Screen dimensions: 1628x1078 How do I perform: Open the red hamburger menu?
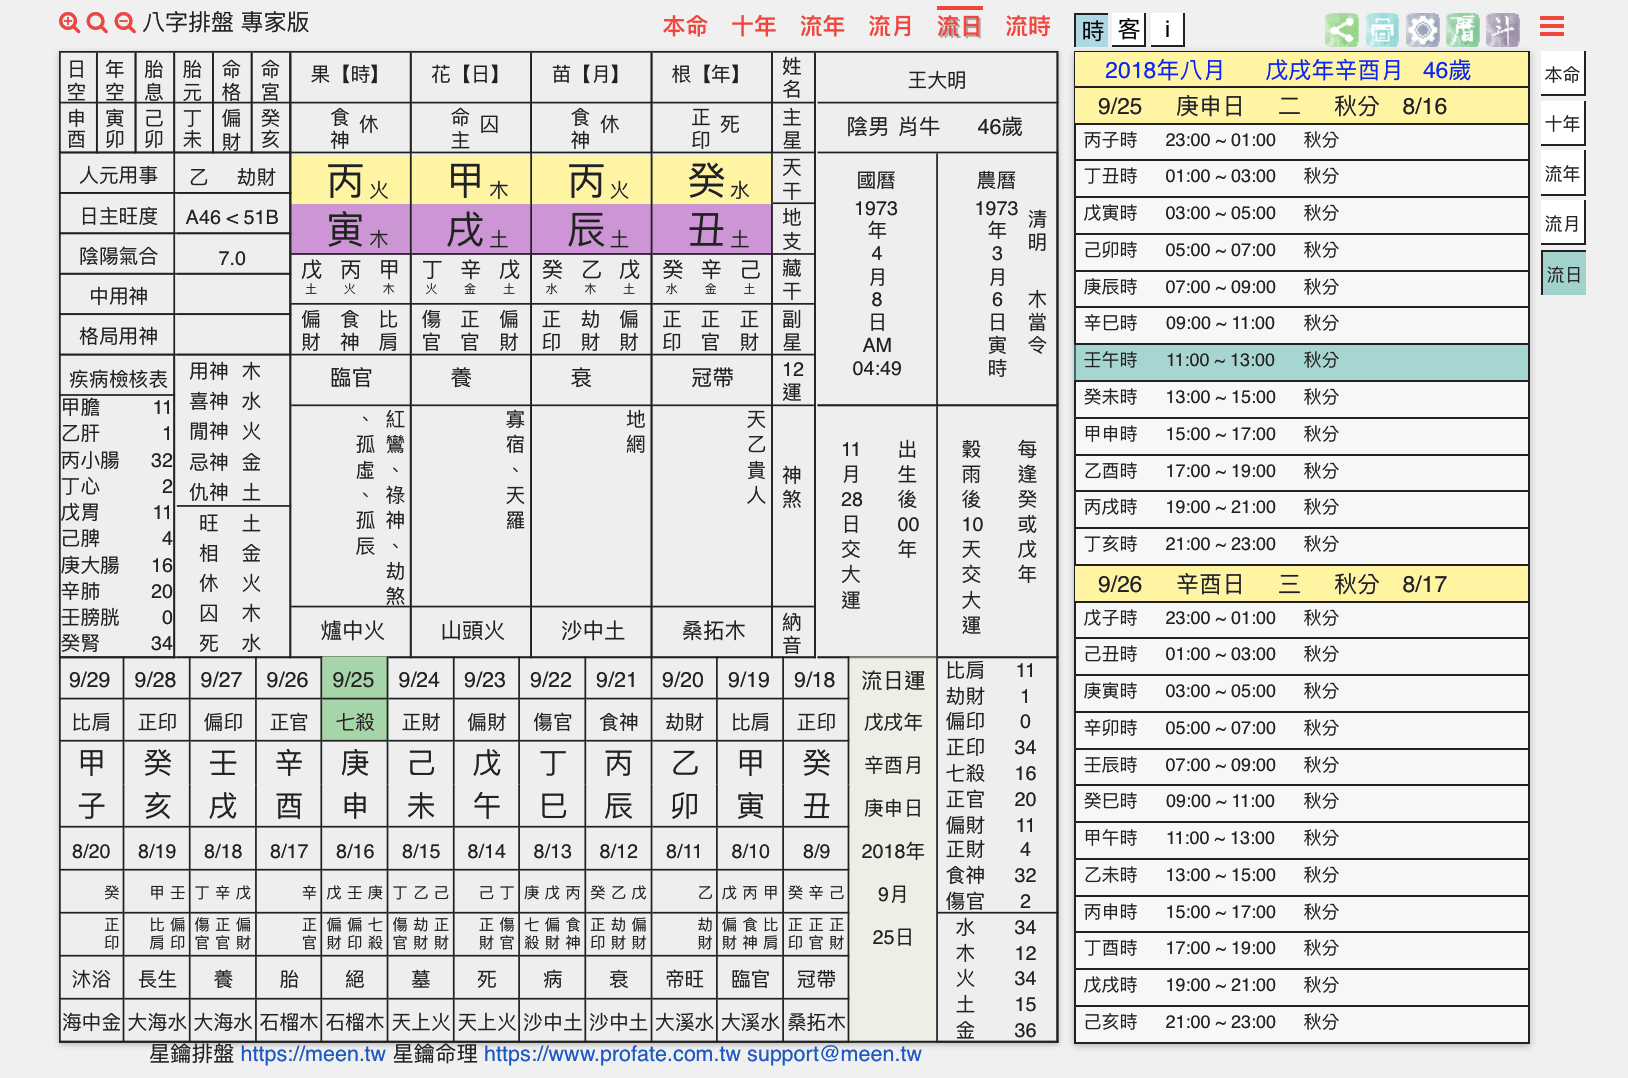[x=1552, y=27]
